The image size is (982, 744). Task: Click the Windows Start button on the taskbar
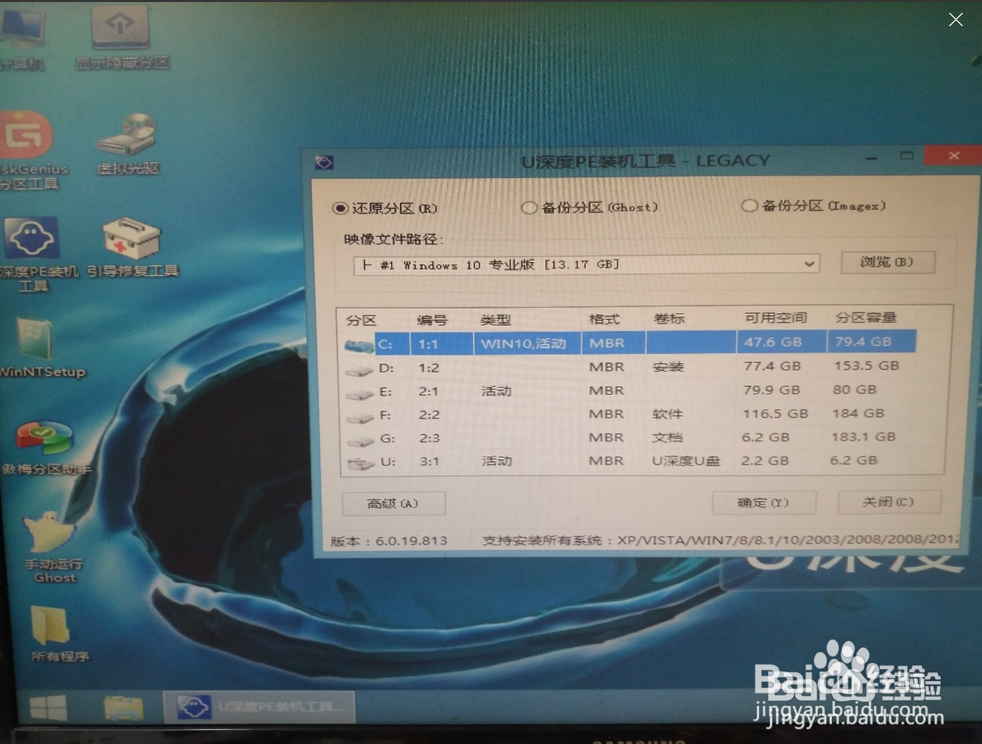point(48,708)
